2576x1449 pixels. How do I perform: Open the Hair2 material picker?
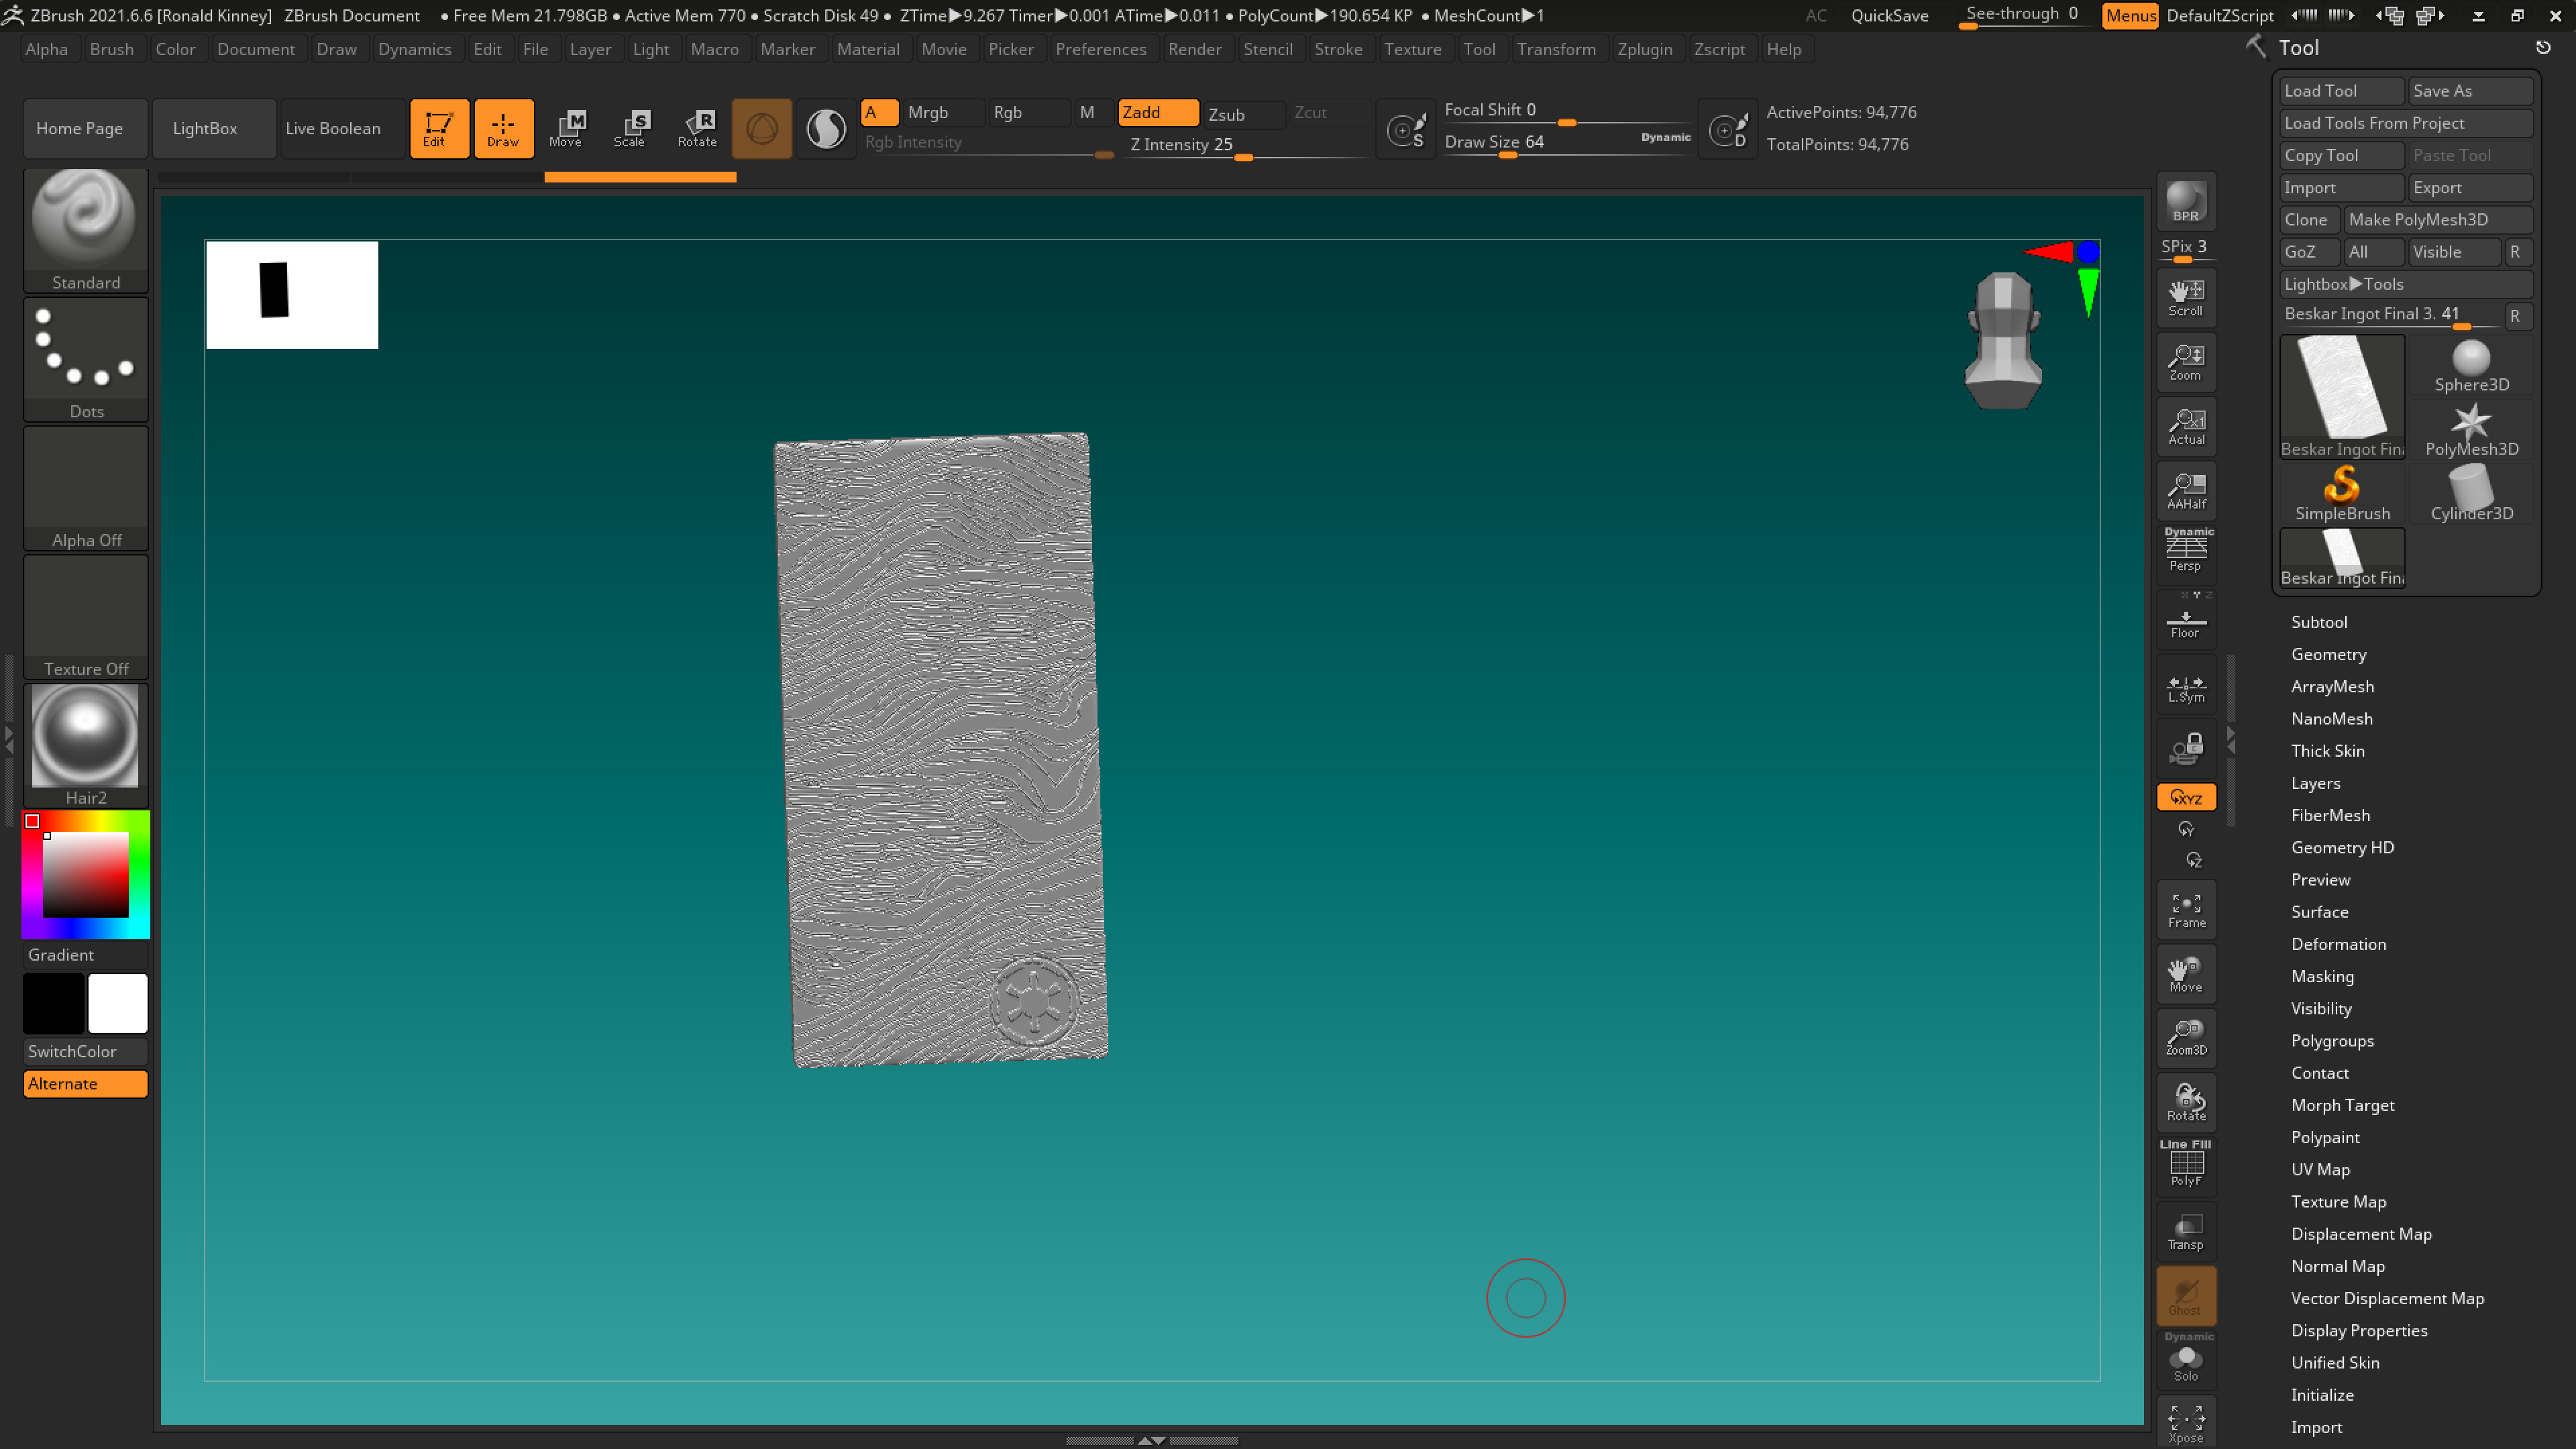85,746
